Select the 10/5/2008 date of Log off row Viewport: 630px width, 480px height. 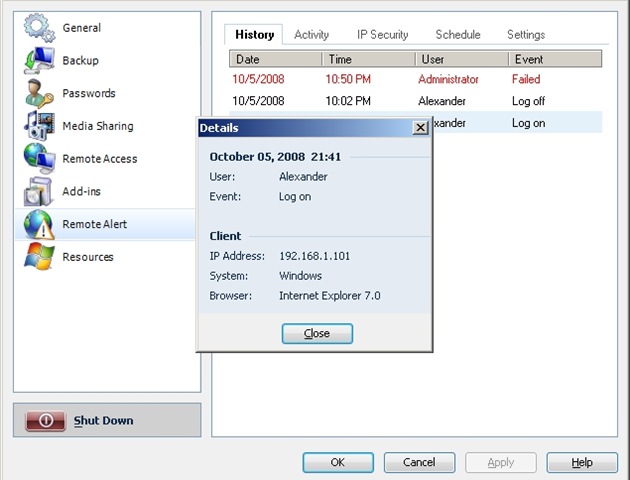pos(258,101)
